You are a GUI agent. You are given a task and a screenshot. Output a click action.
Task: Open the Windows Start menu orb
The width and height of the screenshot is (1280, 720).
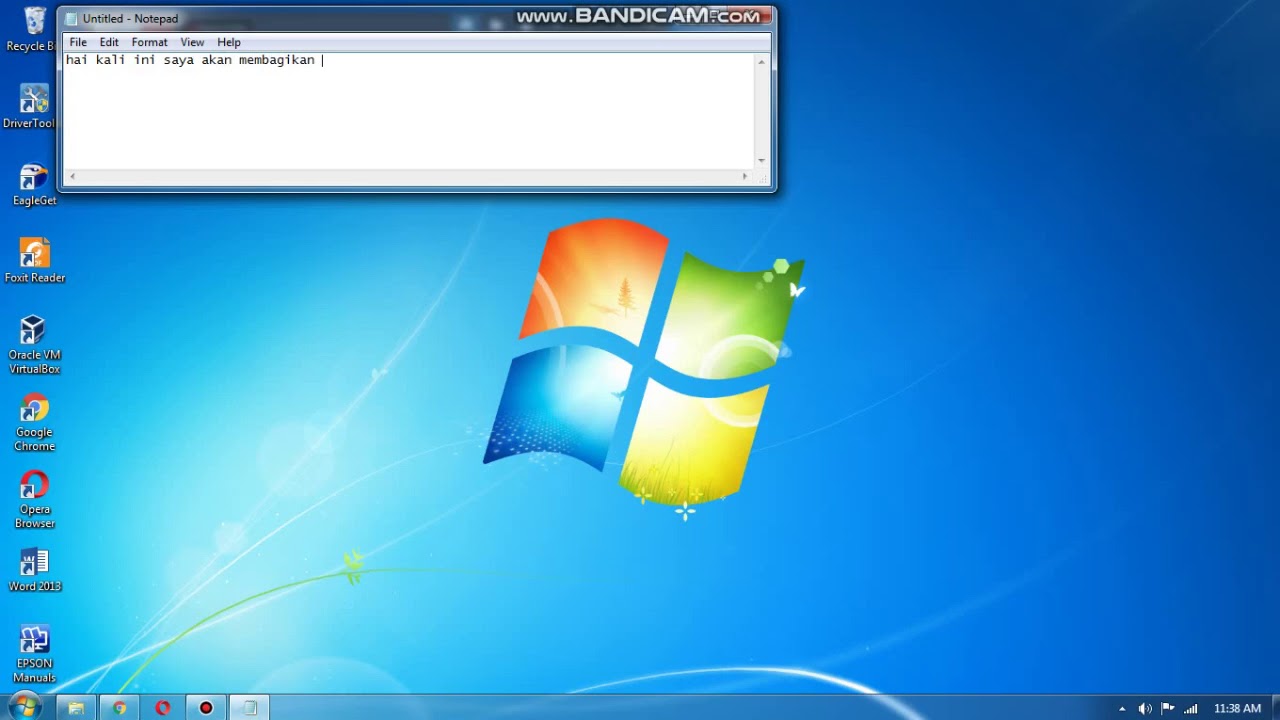(25, 707)
